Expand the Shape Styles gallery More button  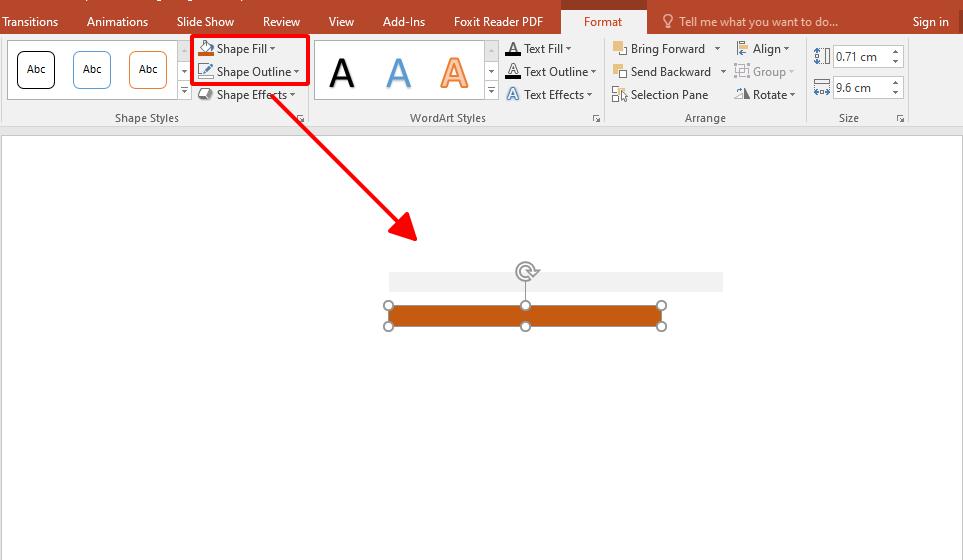(x=184, y=91)
